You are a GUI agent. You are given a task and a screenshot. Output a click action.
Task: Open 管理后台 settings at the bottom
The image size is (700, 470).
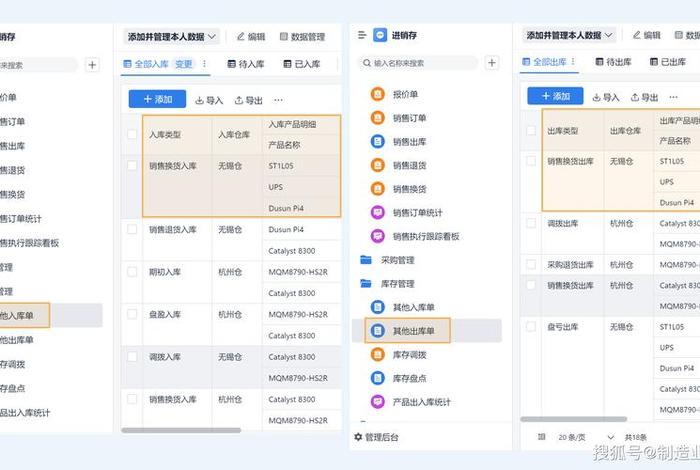(376, 437)
